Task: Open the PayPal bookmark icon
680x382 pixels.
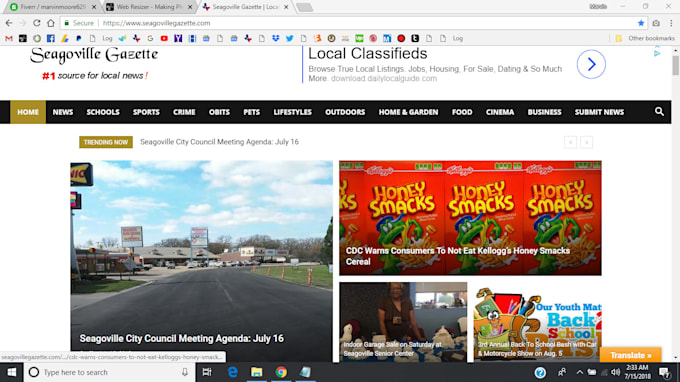Action: click(x=78, y=39)
